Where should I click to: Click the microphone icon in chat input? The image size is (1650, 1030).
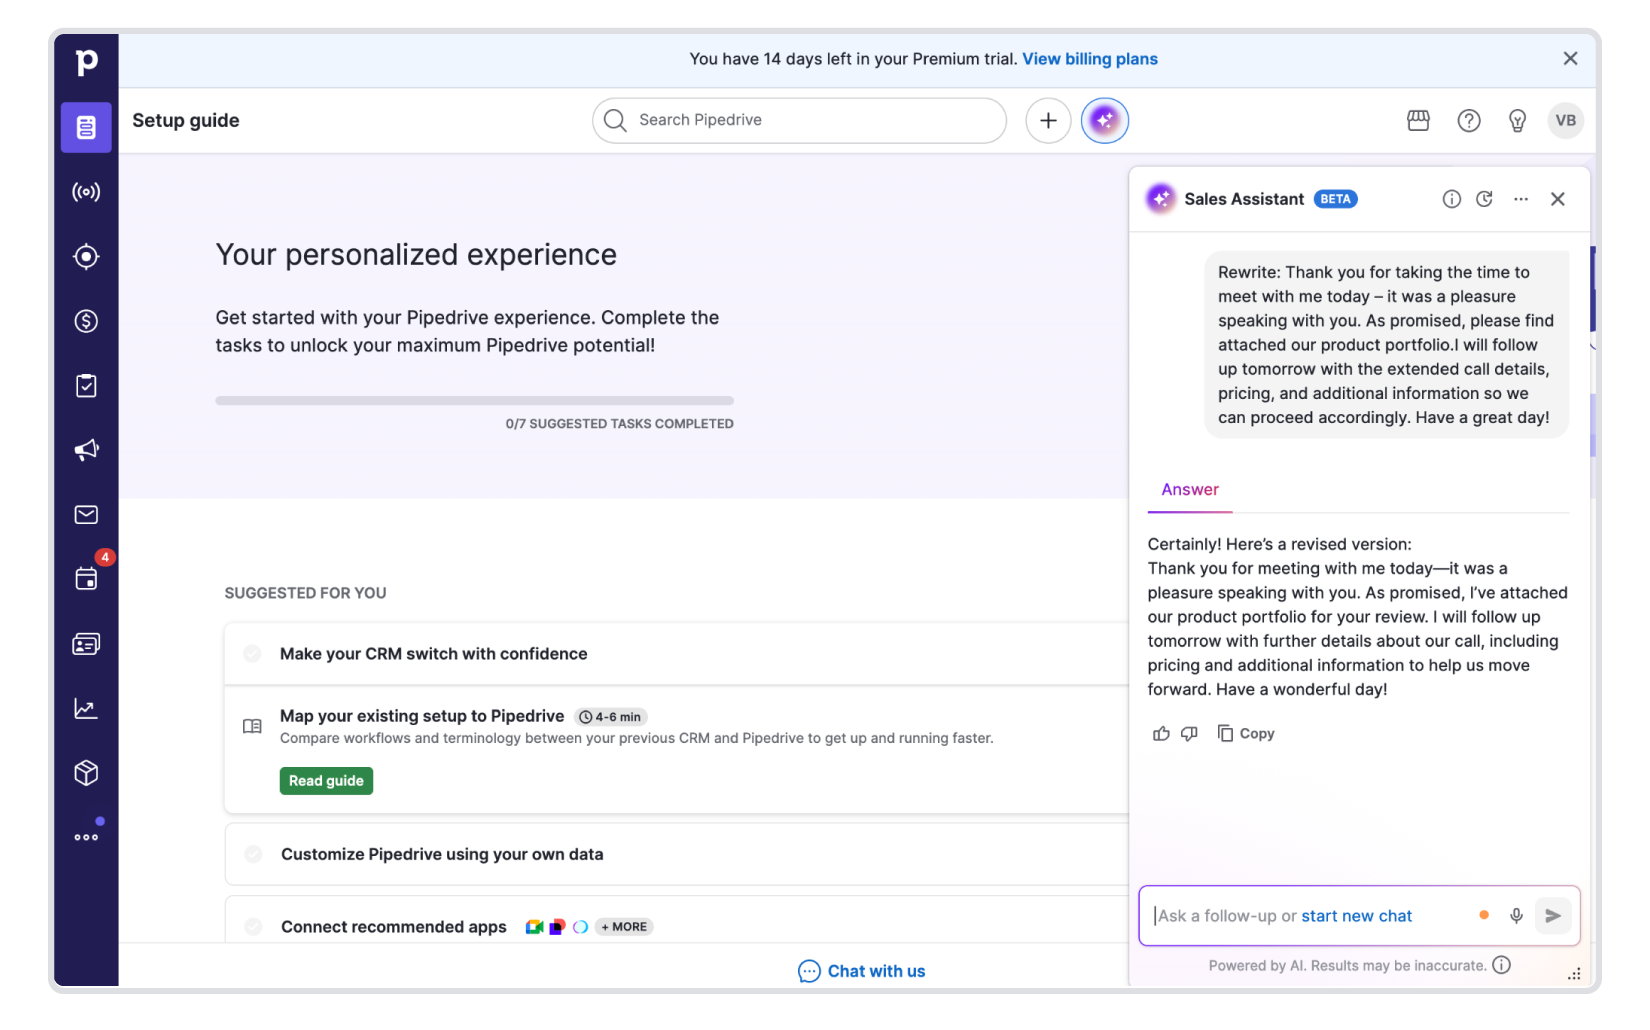click(x=1516, y=916)
